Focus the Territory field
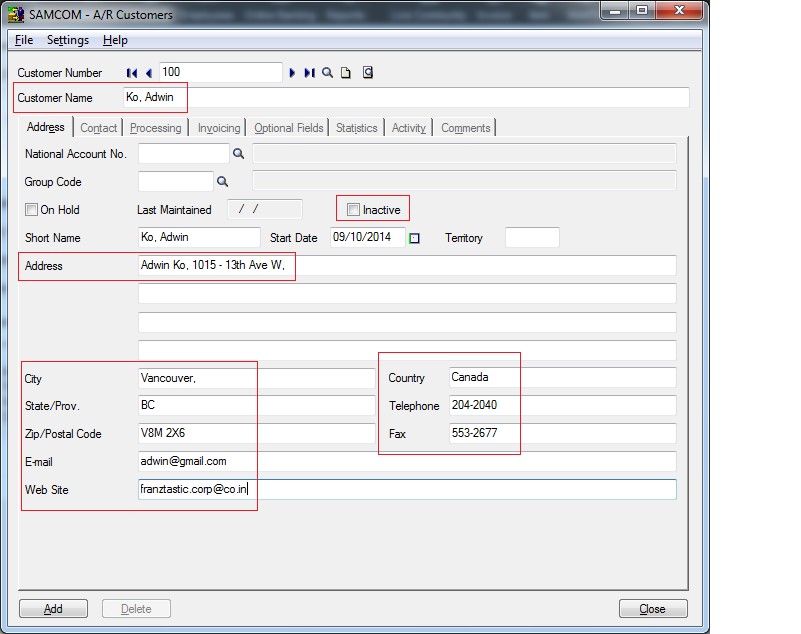The height and width of the screenshot is (634, 801). 532,237
